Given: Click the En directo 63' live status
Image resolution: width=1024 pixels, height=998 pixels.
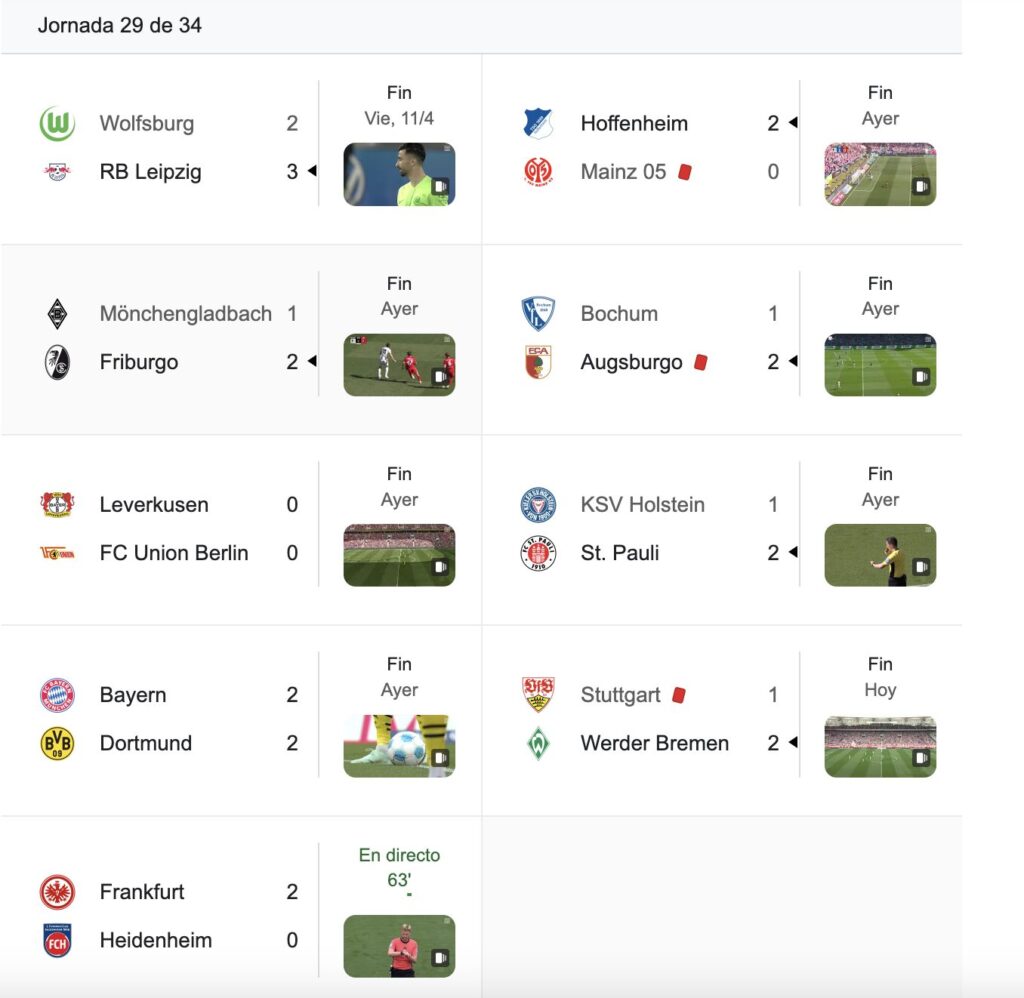Looking at the screenshot, I should click(399, 867).
